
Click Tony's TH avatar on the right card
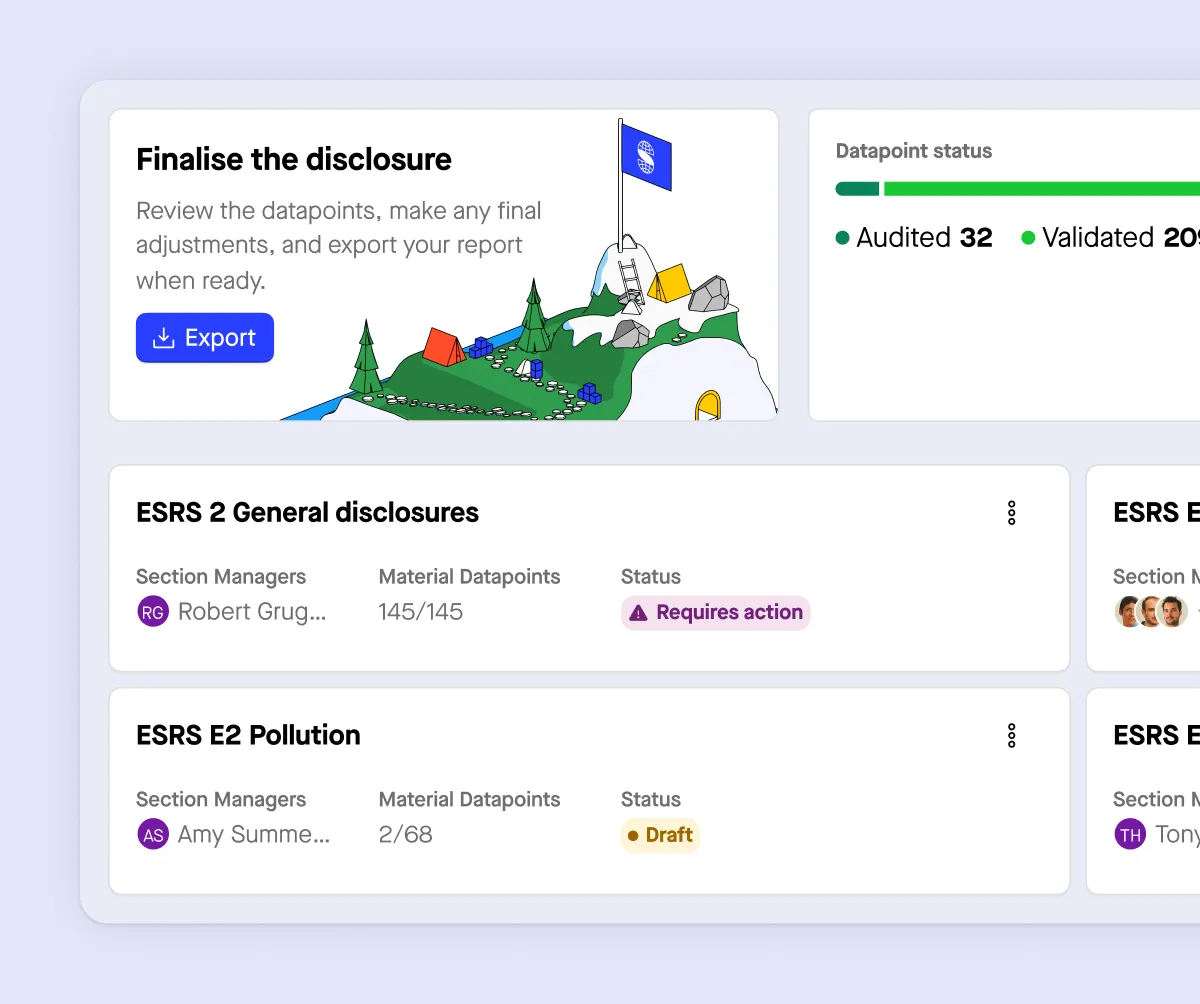1129,834
